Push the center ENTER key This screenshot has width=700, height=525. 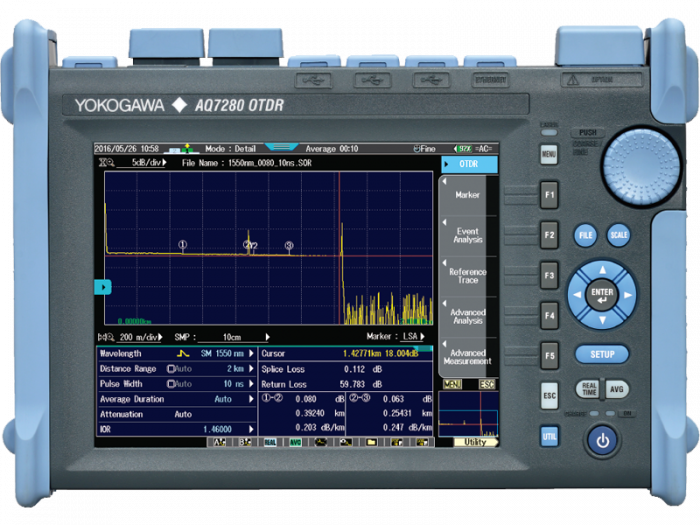point(602,295)
